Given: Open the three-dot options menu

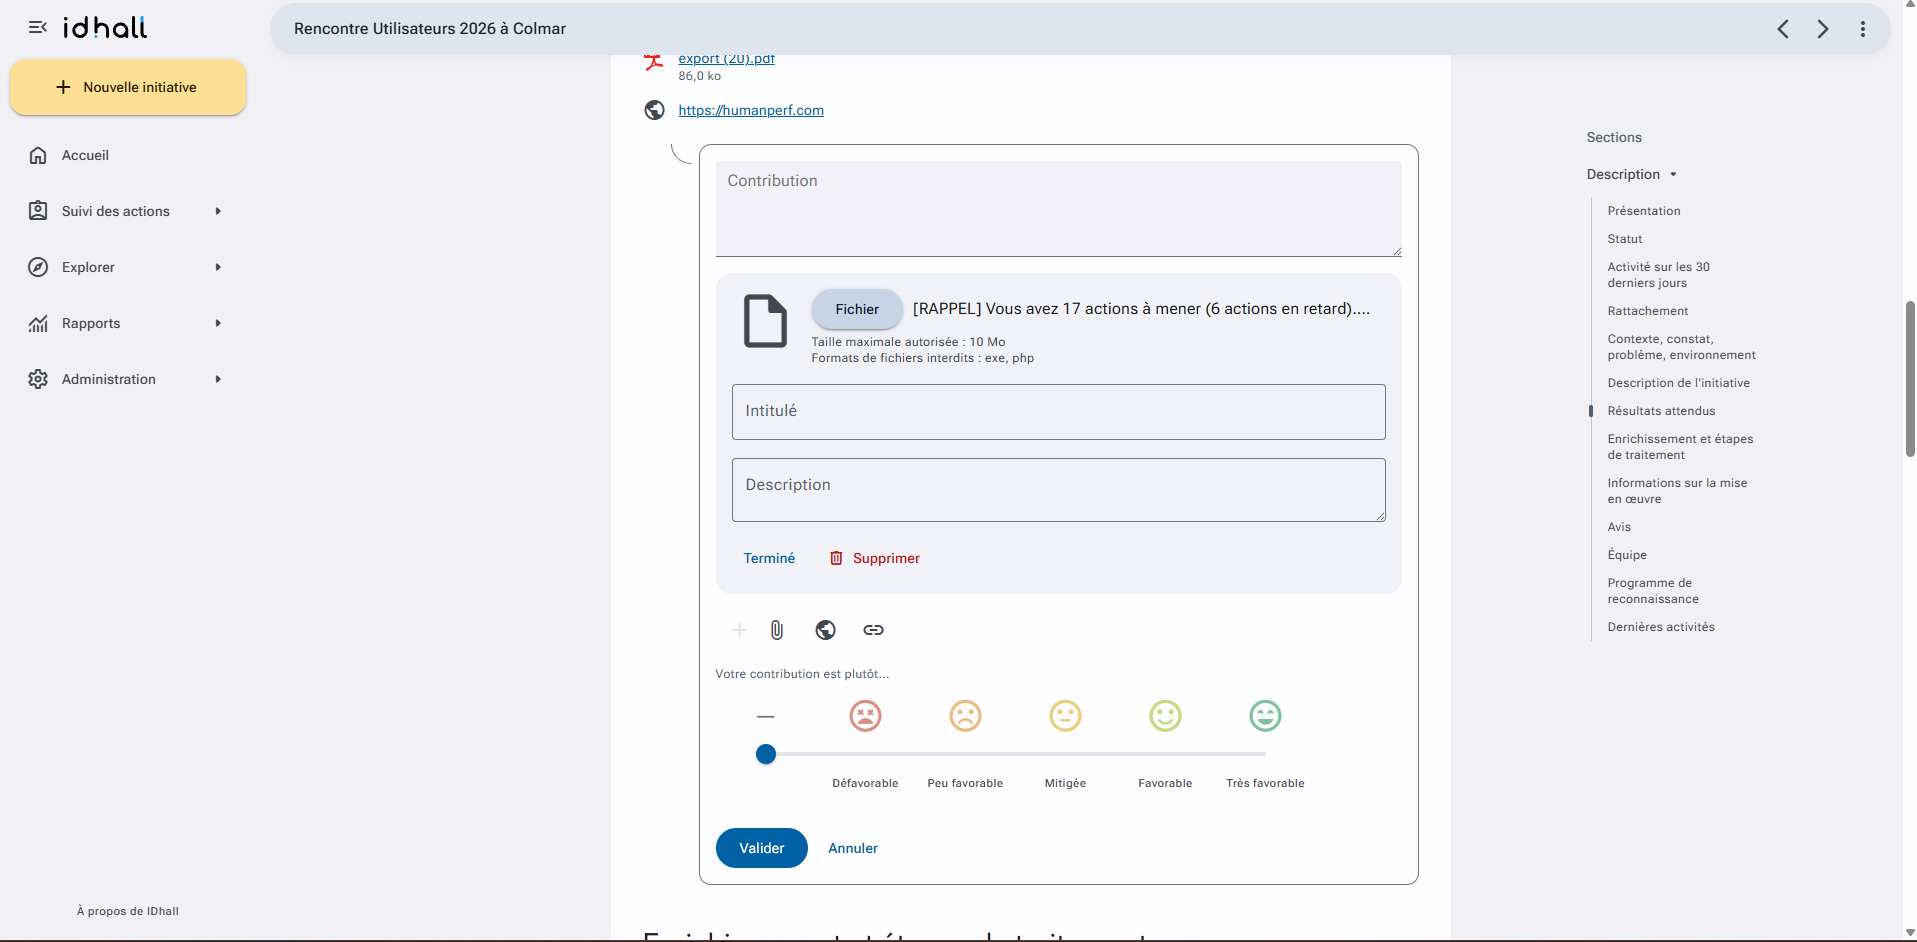Looking at the screenshot, I should point(1863,29).
